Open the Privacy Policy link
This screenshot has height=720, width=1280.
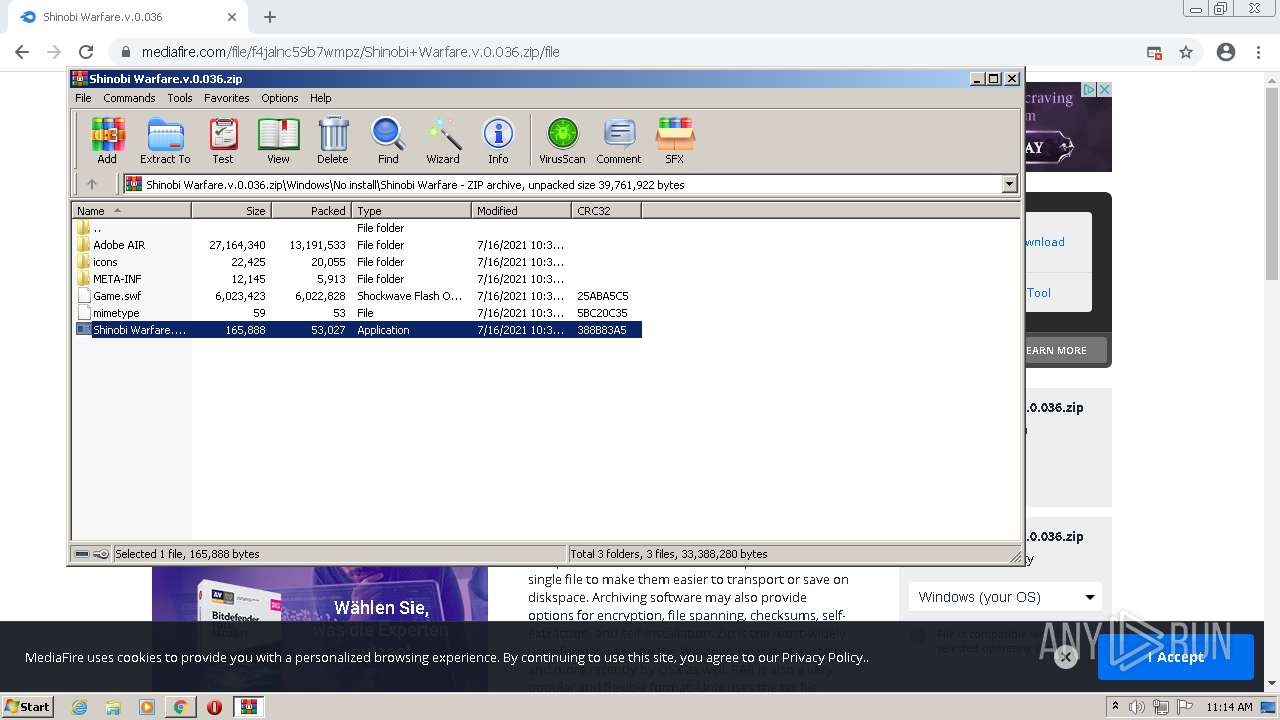pos(823,657)
